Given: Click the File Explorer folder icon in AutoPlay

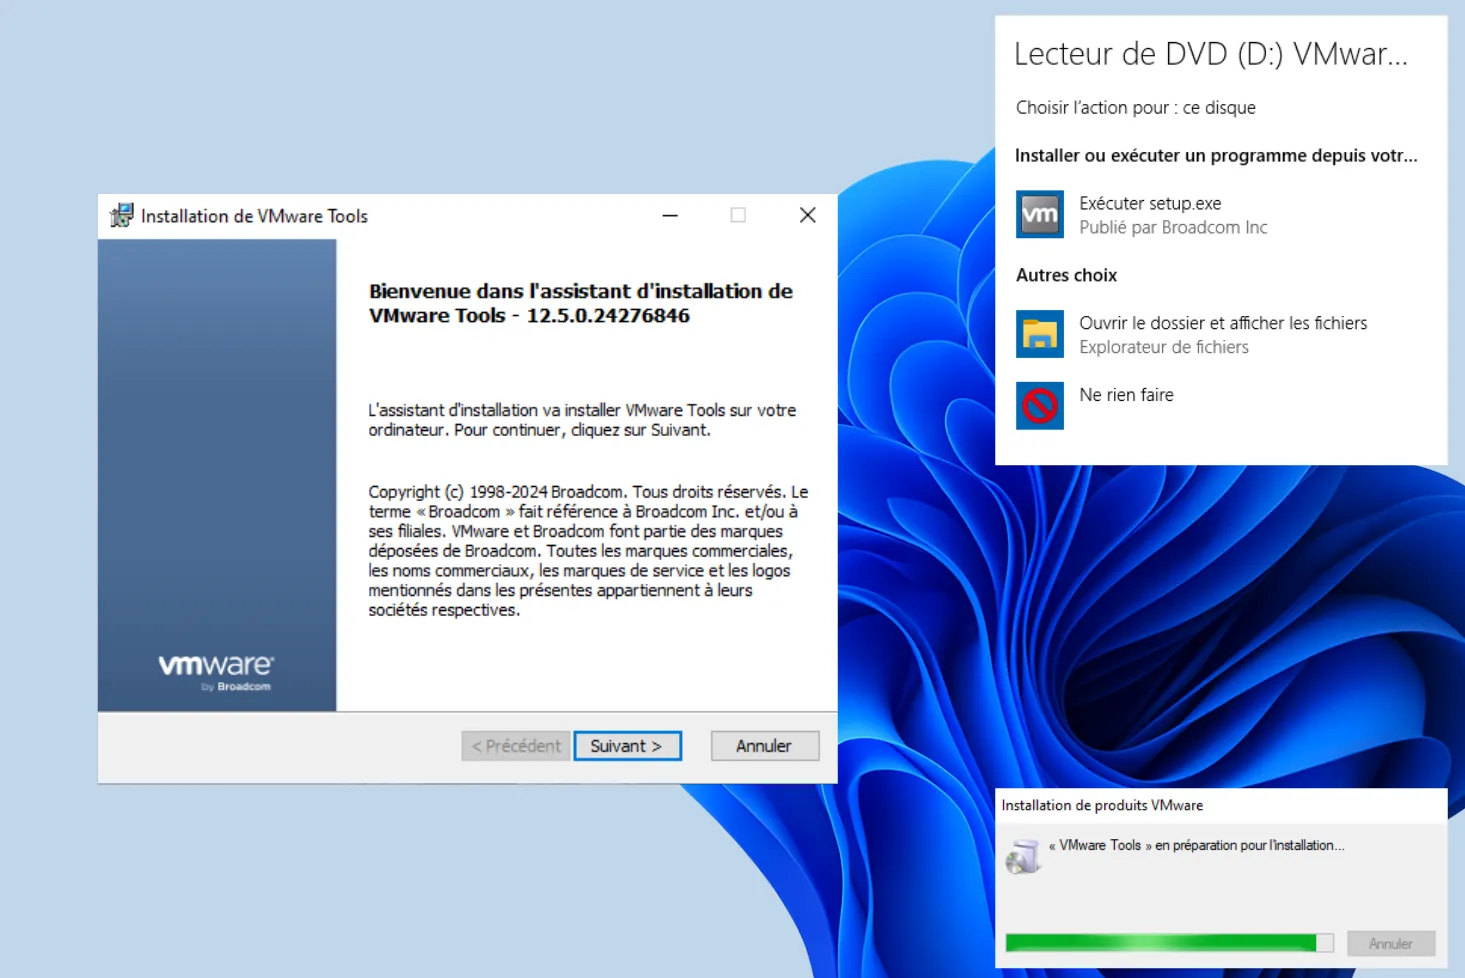Looking at the screenshot, I should click(1039, 334).
